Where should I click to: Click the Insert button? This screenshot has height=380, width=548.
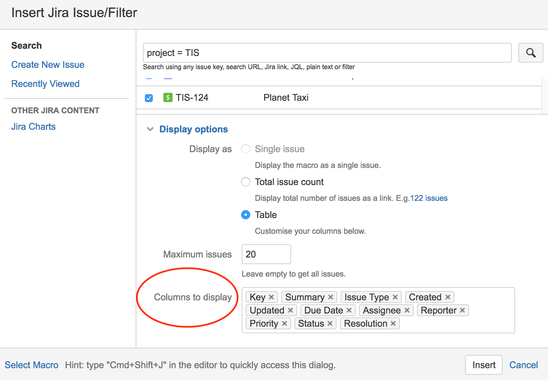click(484, 365)
